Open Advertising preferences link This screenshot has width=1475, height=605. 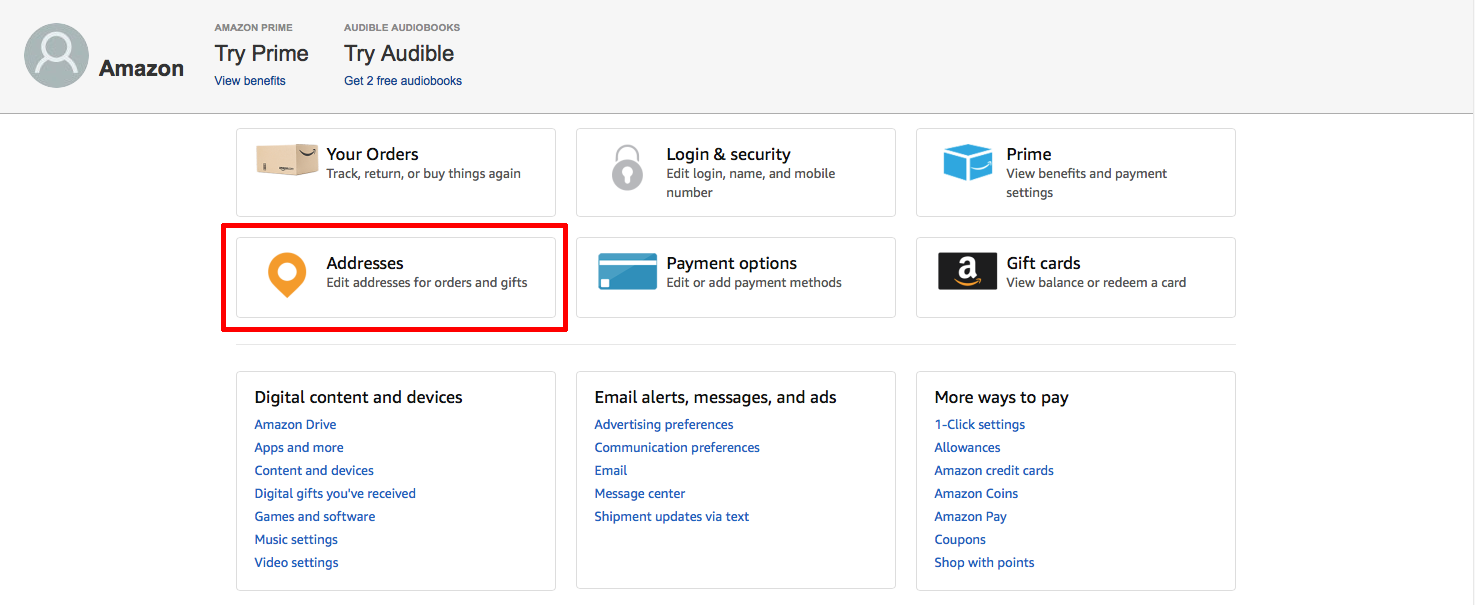point(664,425)
